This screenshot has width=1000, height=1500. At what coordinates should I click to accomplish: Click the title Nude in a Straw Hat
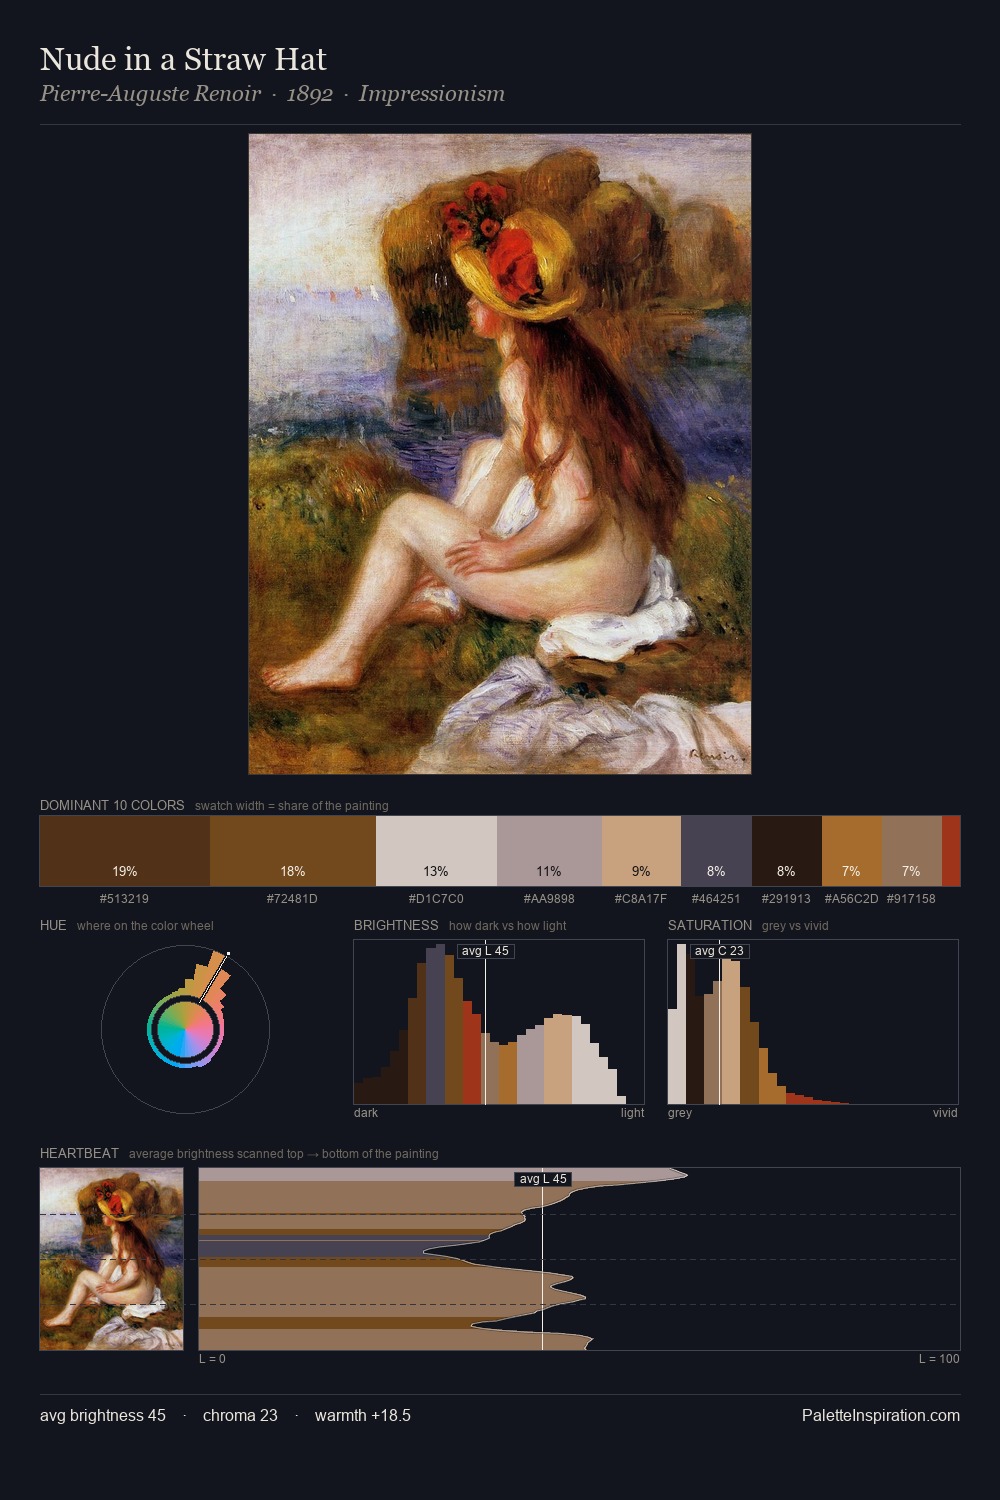pos(183,59)
